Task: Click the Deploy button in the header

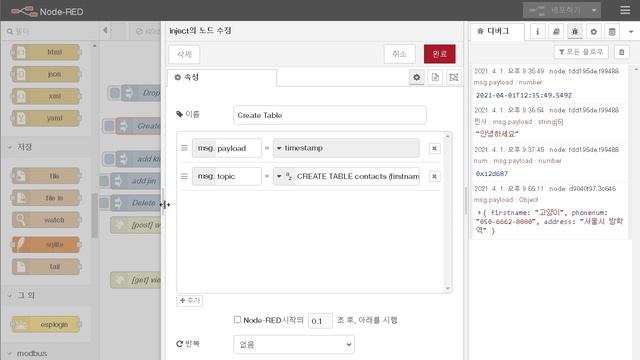Action: [x=556, y=10]
